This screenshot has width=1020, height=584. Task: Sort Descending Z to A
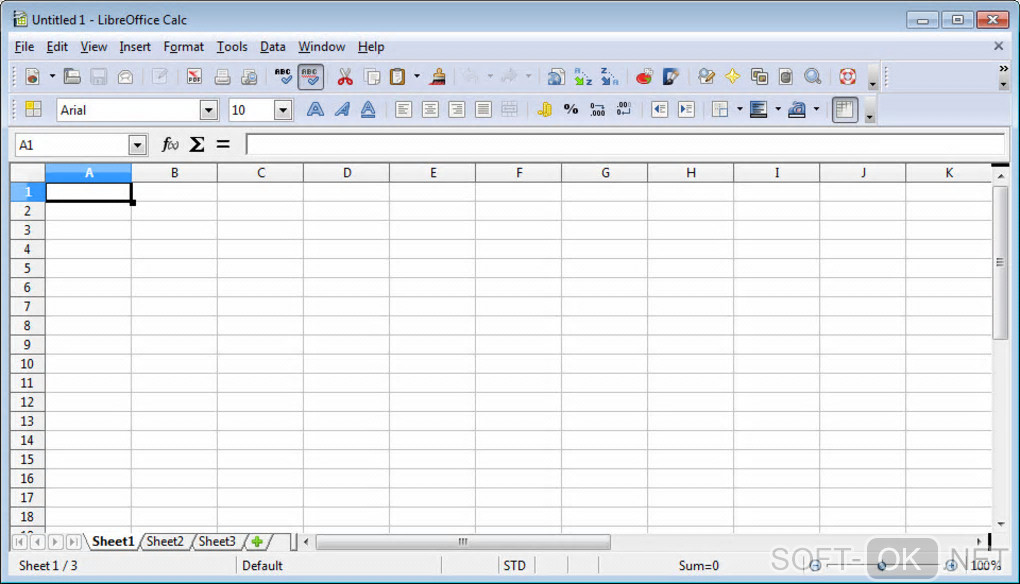pyautogui.click(x=610, y=77)
